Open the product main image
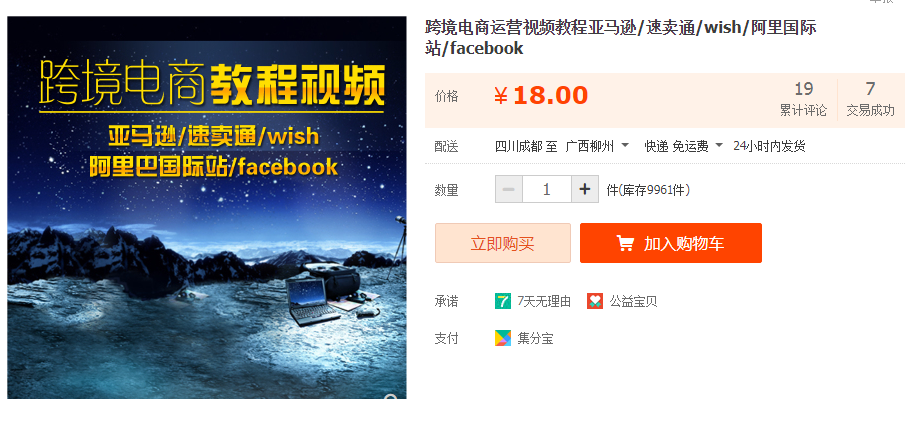This screenshot has height=422, width=905. coord(207,207)
